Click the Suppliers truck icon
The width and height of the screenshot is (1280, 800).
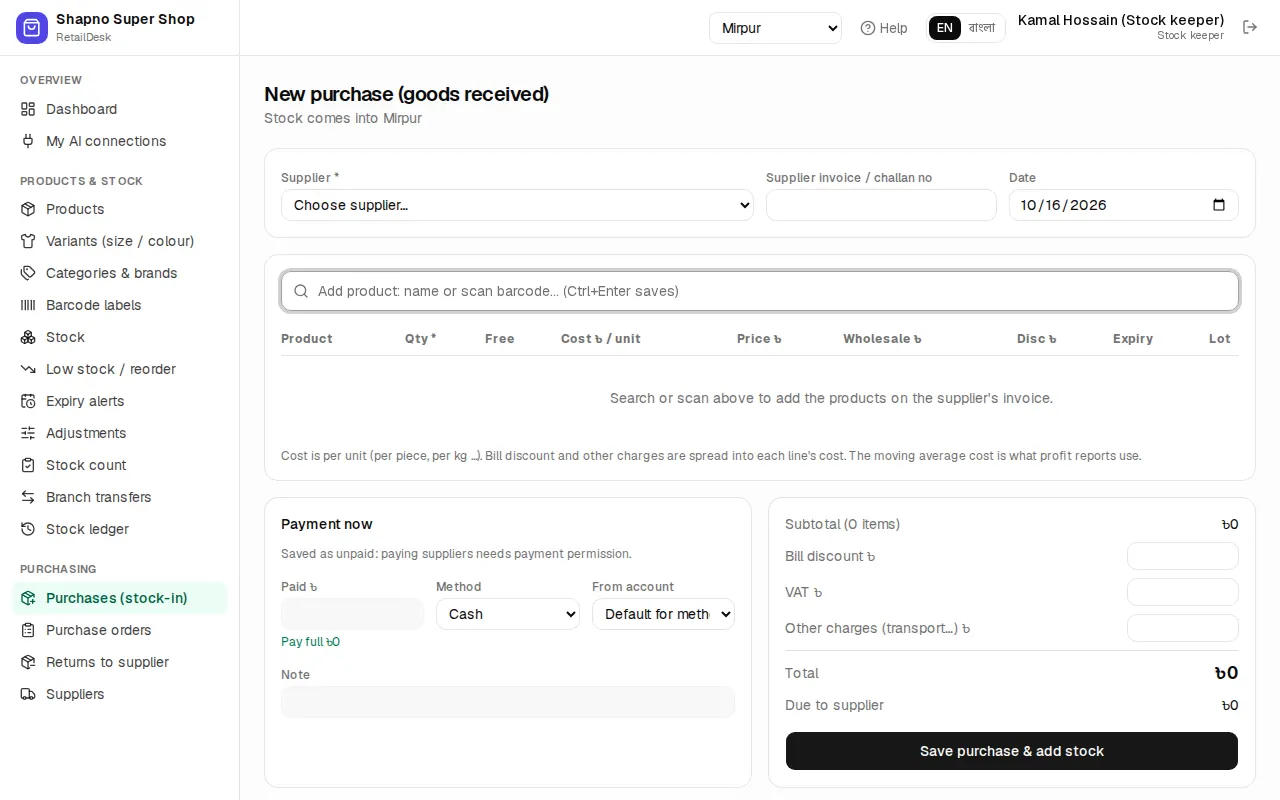28,694
